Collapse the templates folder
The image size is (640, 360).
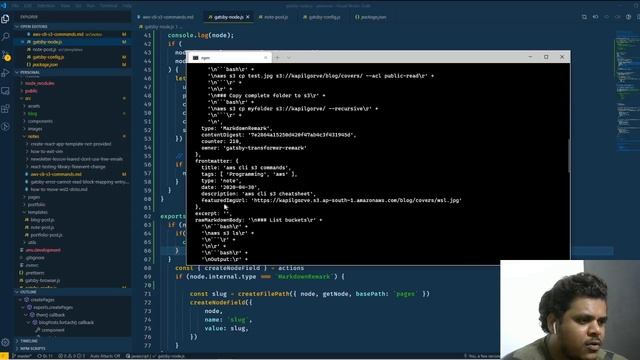click(38, 212)
